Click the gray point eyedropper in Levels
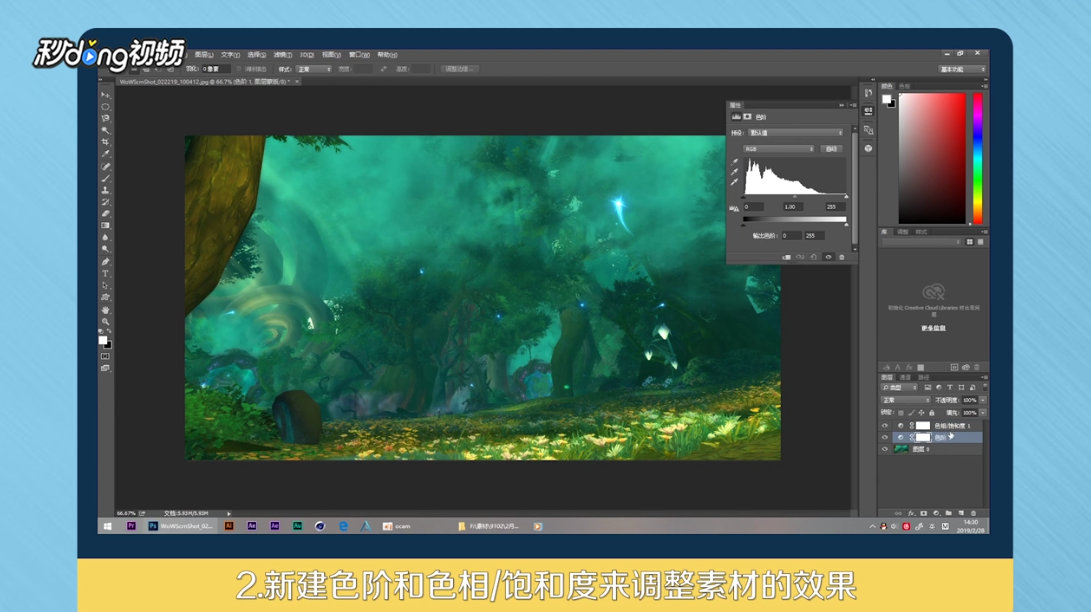 [x=735, y=172]
